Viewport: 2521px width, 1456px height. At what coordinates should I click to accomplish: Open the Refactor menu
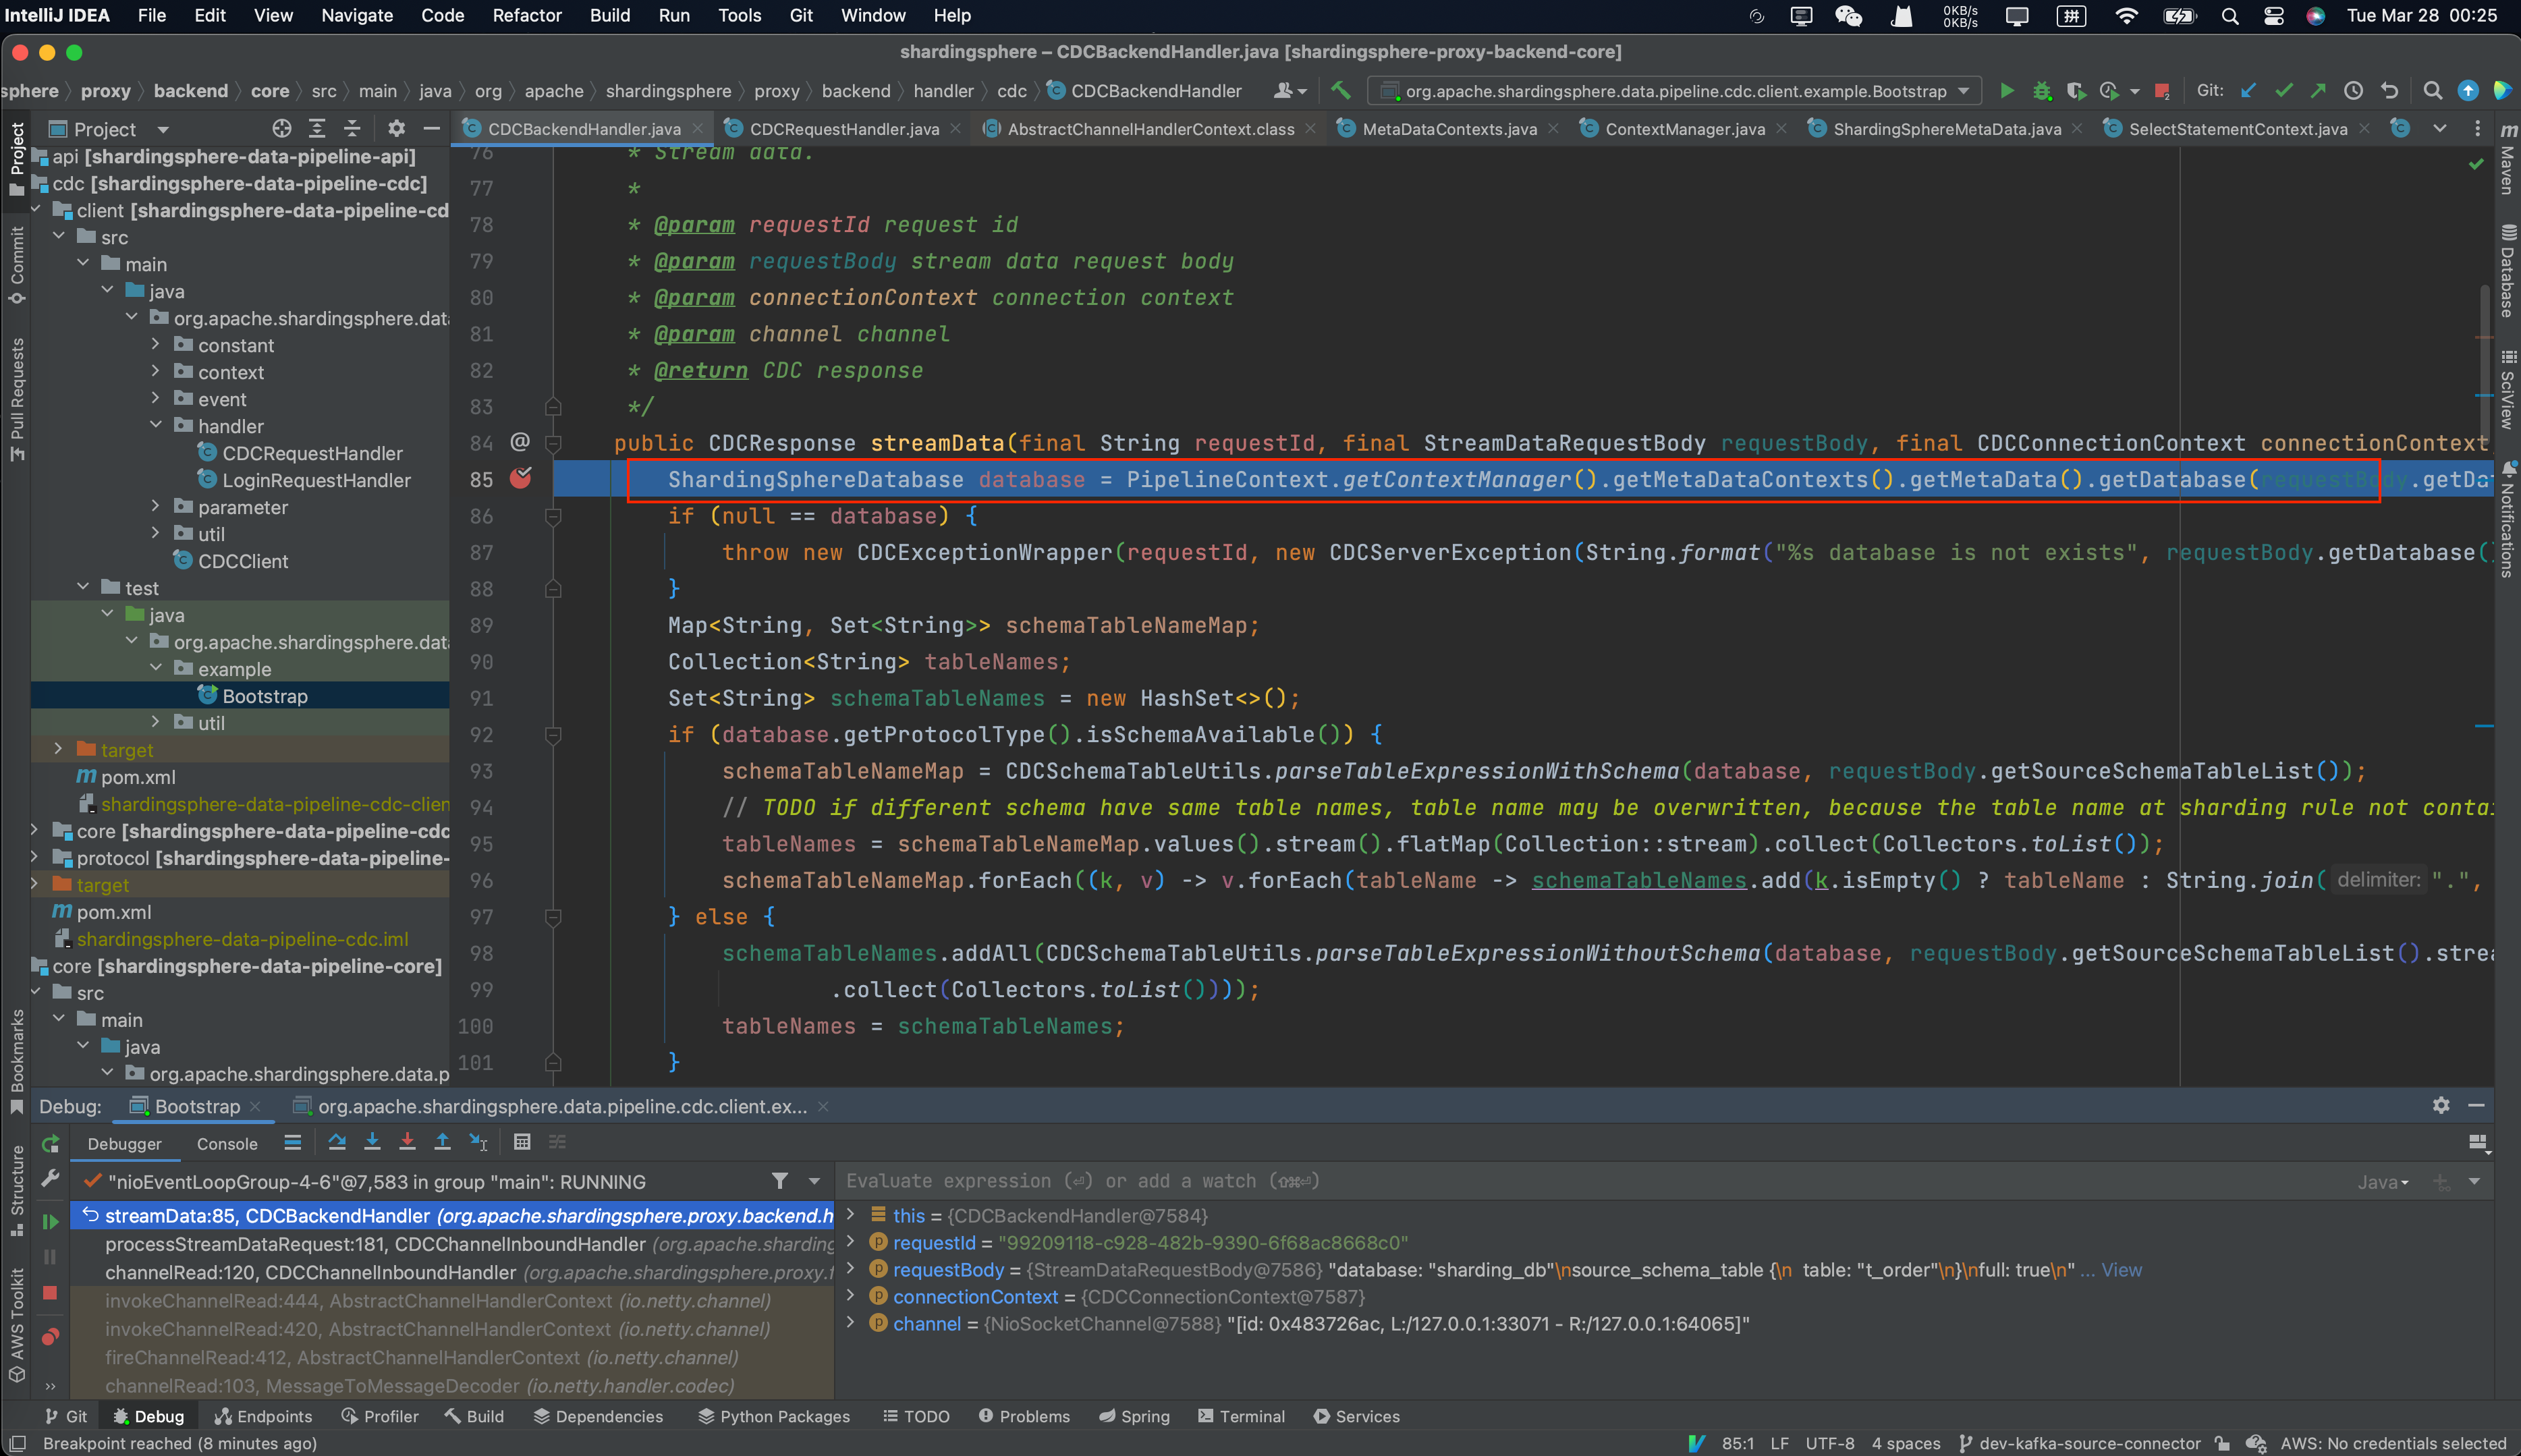point(528,15)
